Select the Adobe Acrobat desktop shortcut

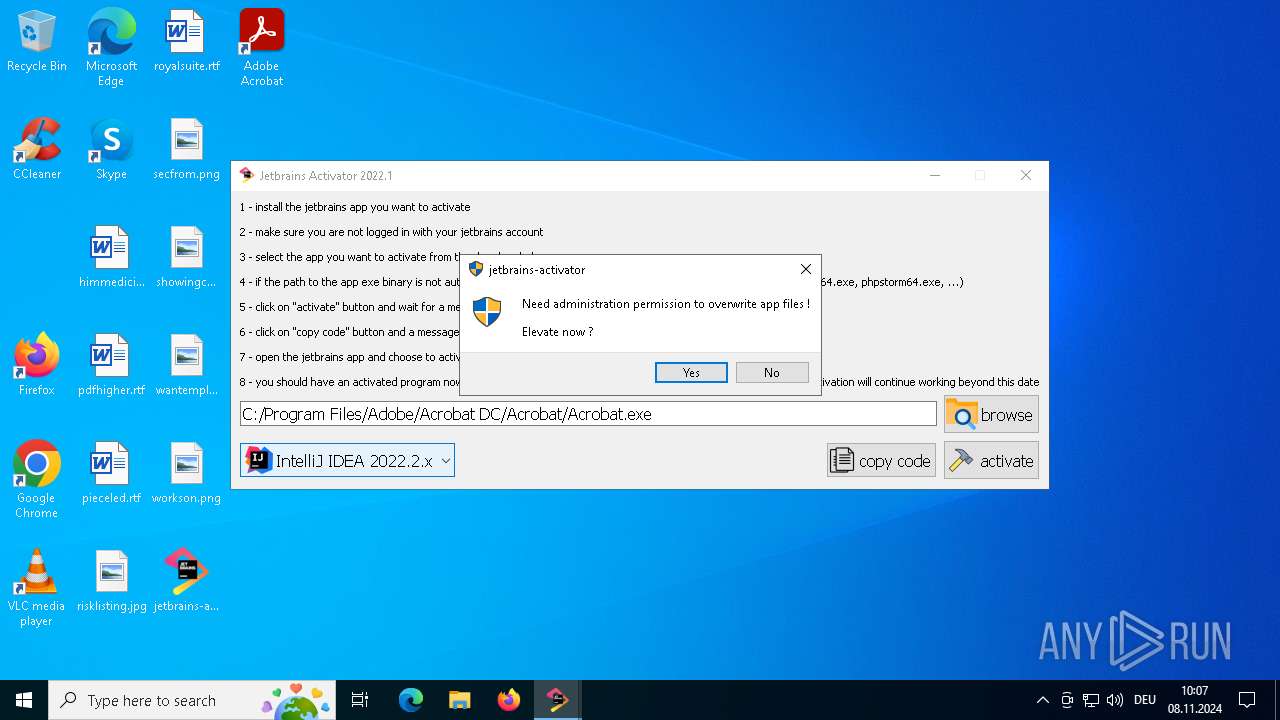[262, 48]
